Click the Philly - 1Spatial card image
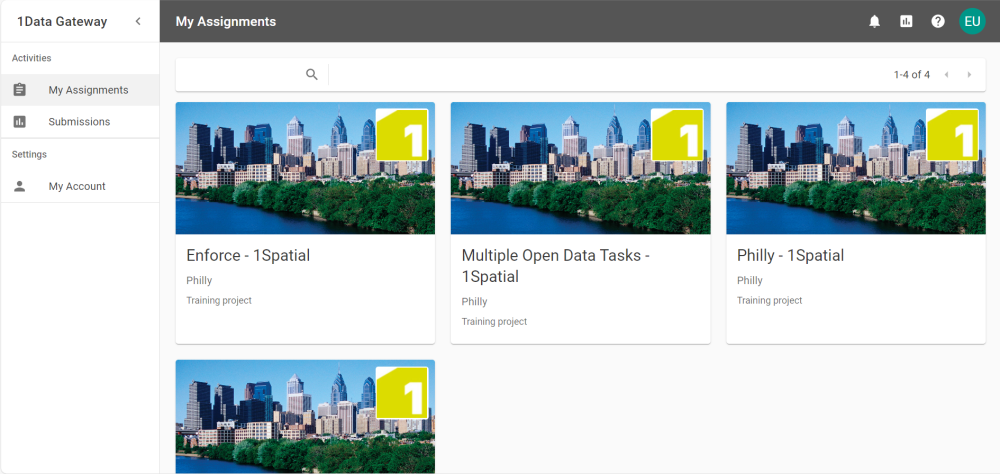The height and width of the screenshot is (474, 1000). point(856,168)
